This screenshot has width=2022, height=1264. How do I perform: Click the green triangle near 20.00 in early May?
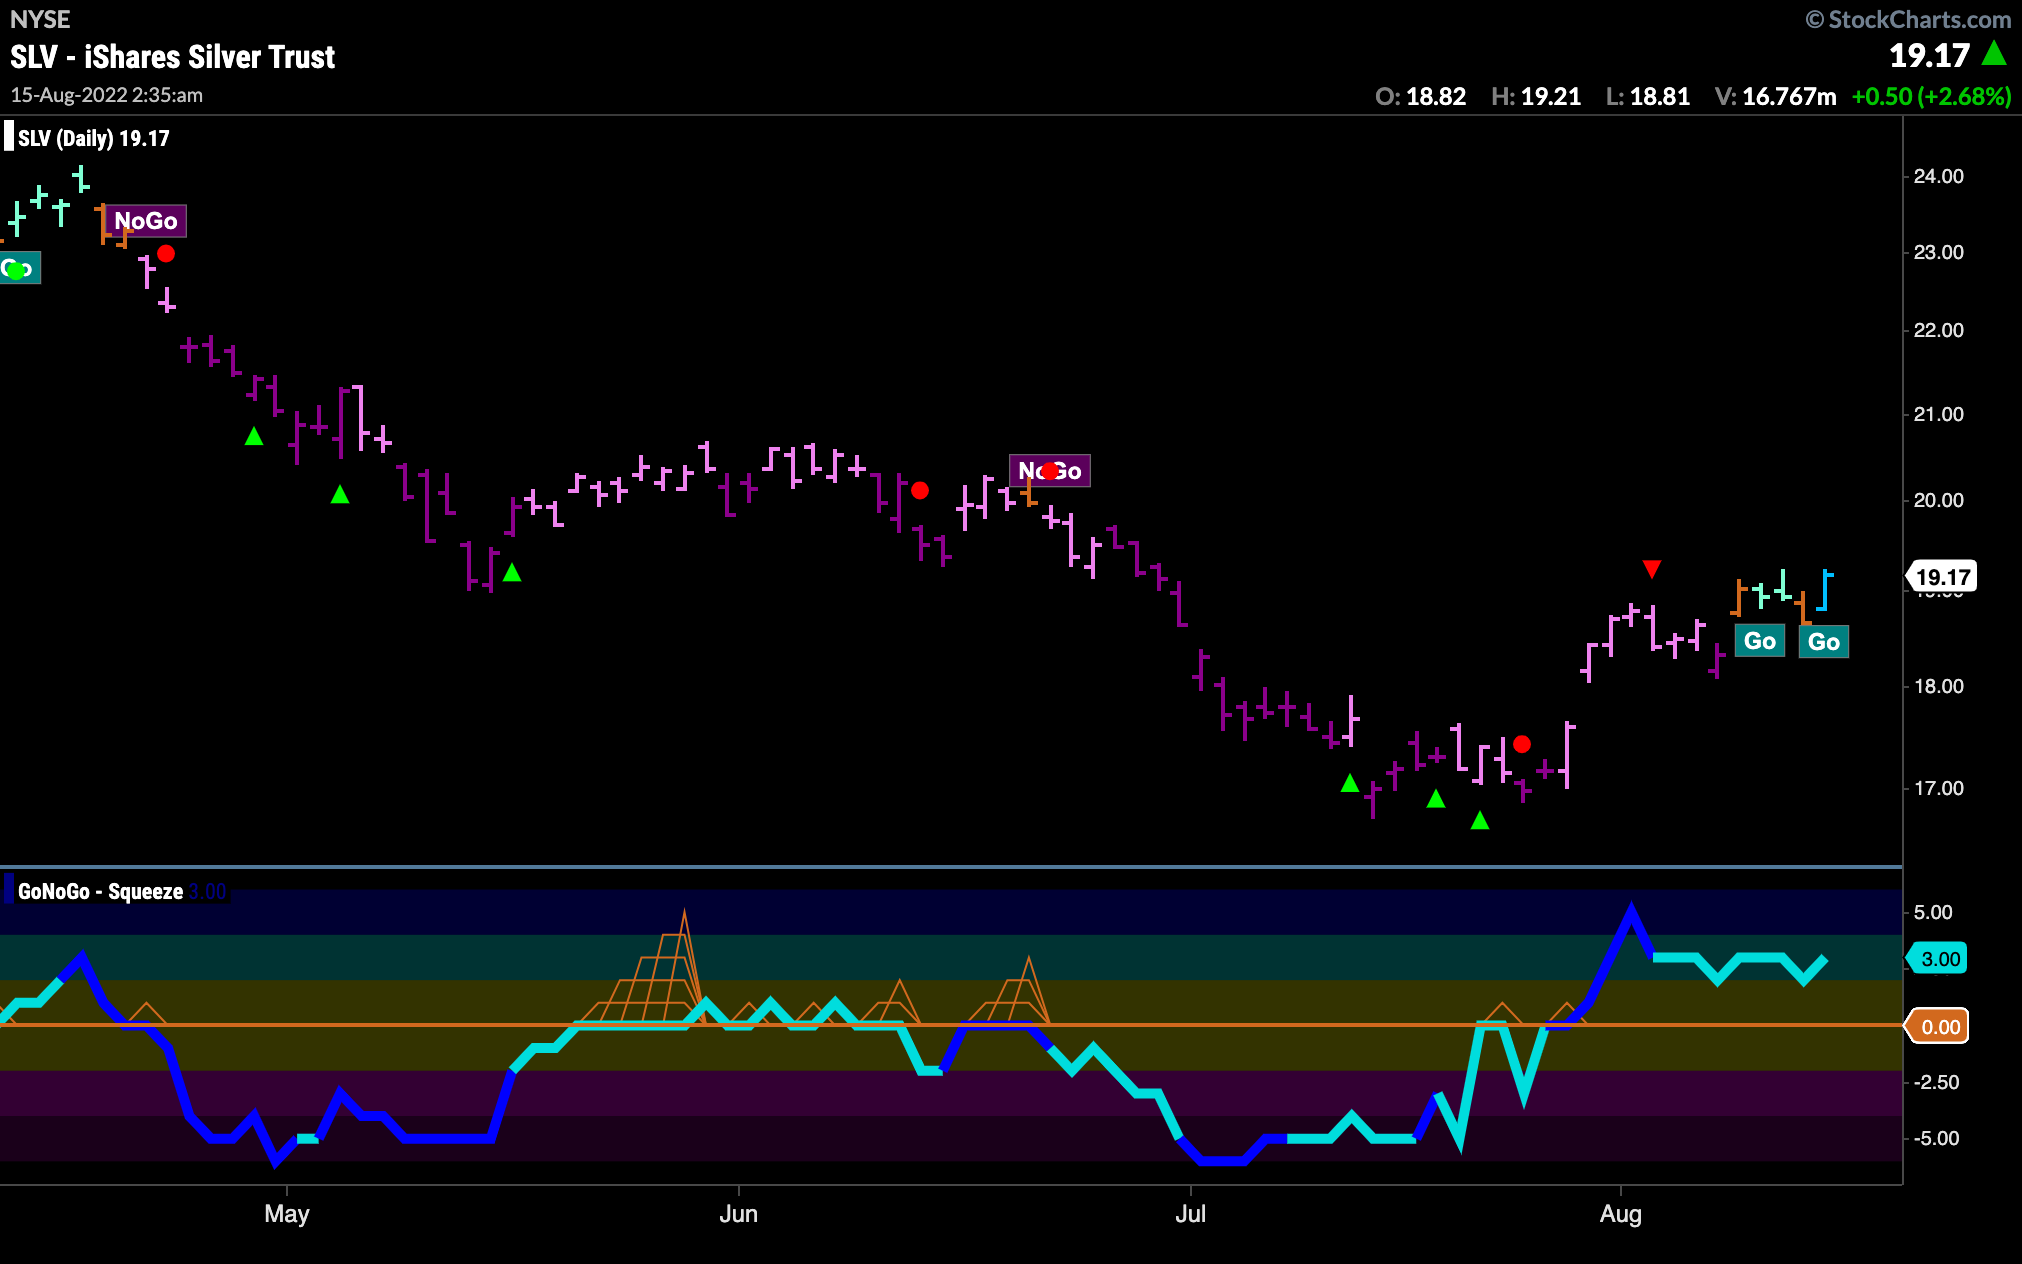(340, 494)
